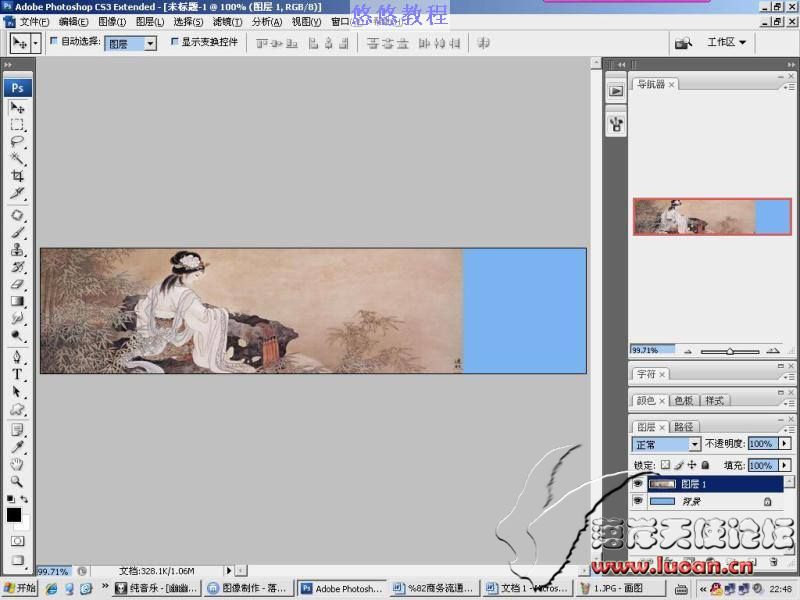This screenshot has height=600, width=800.
Task: Toggle Quick Mask mode
Action: 17,541
